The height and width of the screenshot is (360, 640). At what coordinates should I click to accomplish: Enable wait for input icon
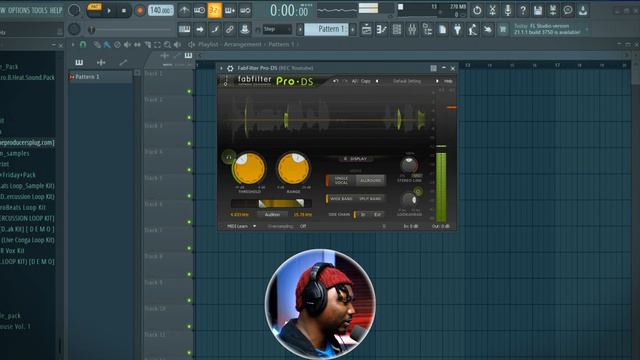coord(199,10)
